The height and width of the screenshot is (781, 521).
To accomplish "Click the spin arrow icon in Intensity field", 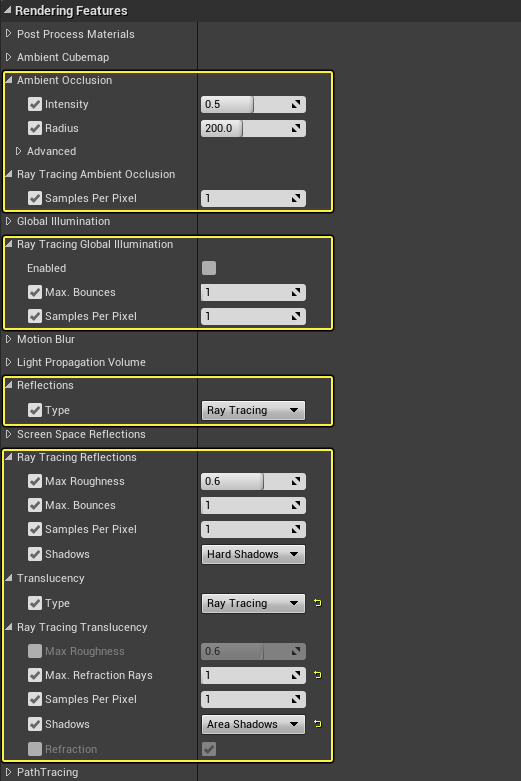I will (x=296, y=104).
